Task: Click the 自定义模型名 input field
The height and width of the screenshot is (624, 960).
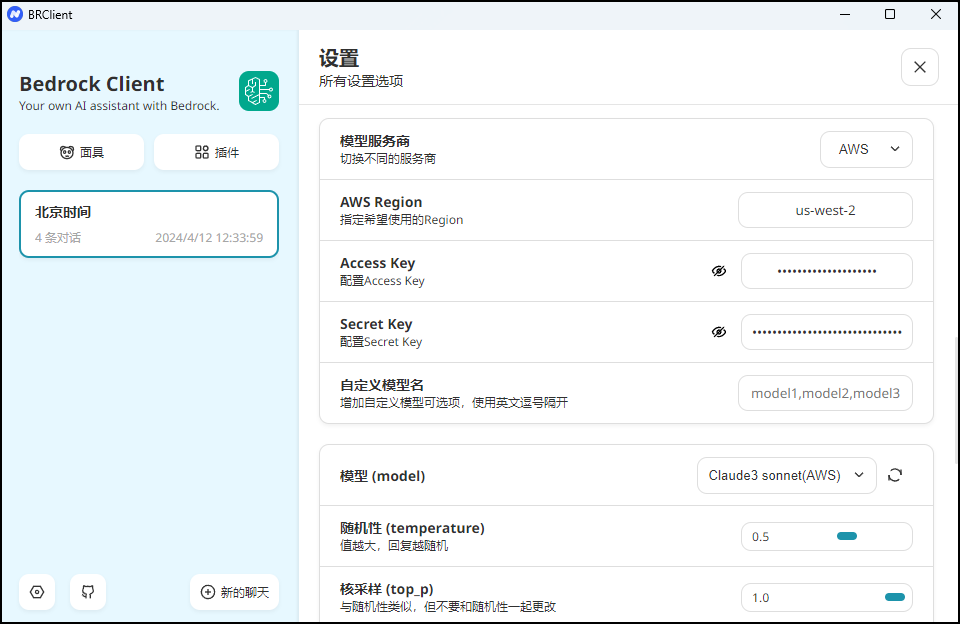Action: click(825, 393)
